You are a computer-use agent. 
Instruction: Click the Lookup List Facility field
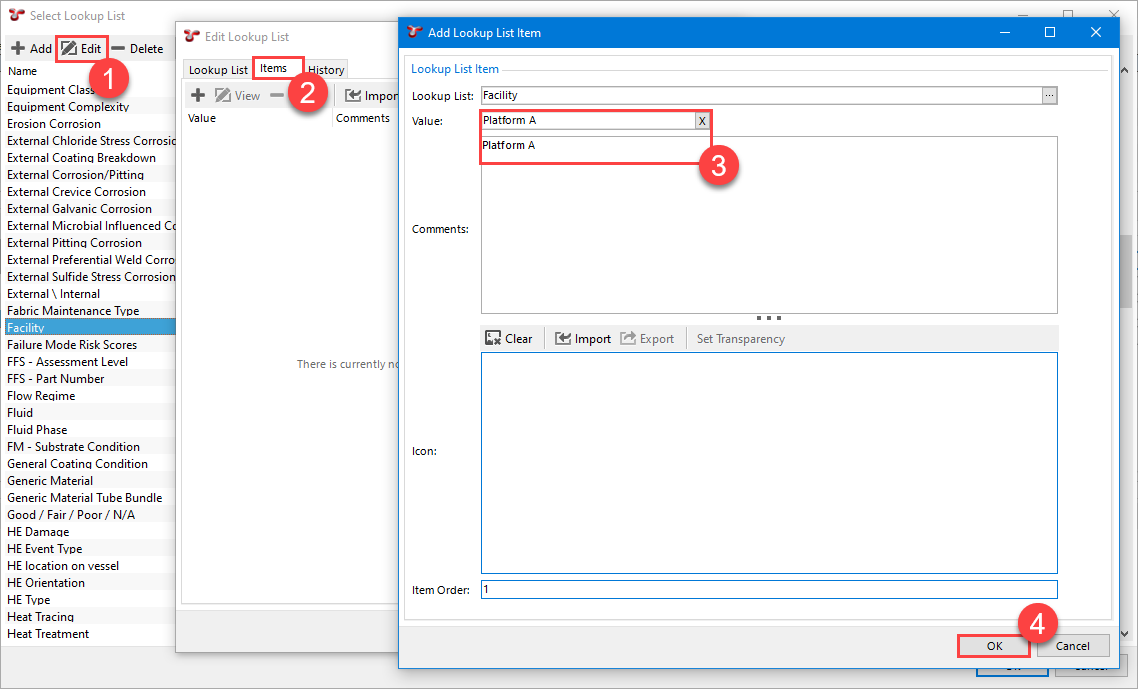tap(761, 95)
